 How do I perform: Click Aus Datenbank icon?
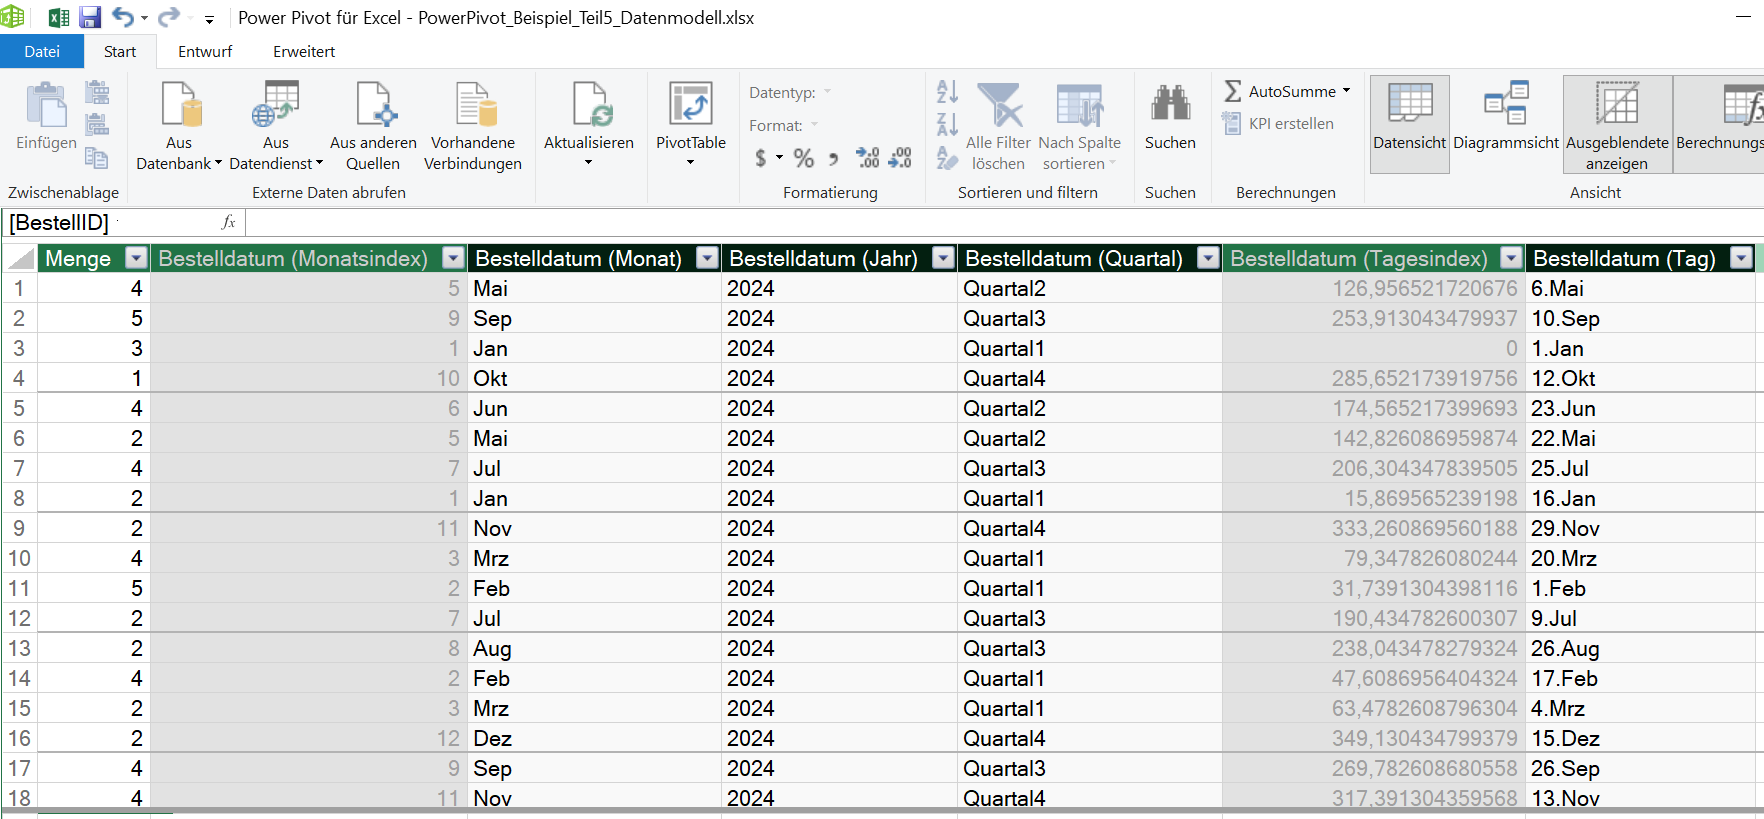180,105
